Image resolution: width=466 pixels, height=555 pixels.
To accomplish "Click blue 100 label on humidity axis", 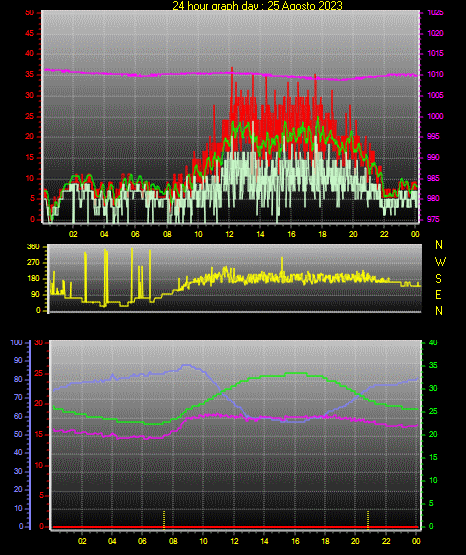I will pos(17,342).
